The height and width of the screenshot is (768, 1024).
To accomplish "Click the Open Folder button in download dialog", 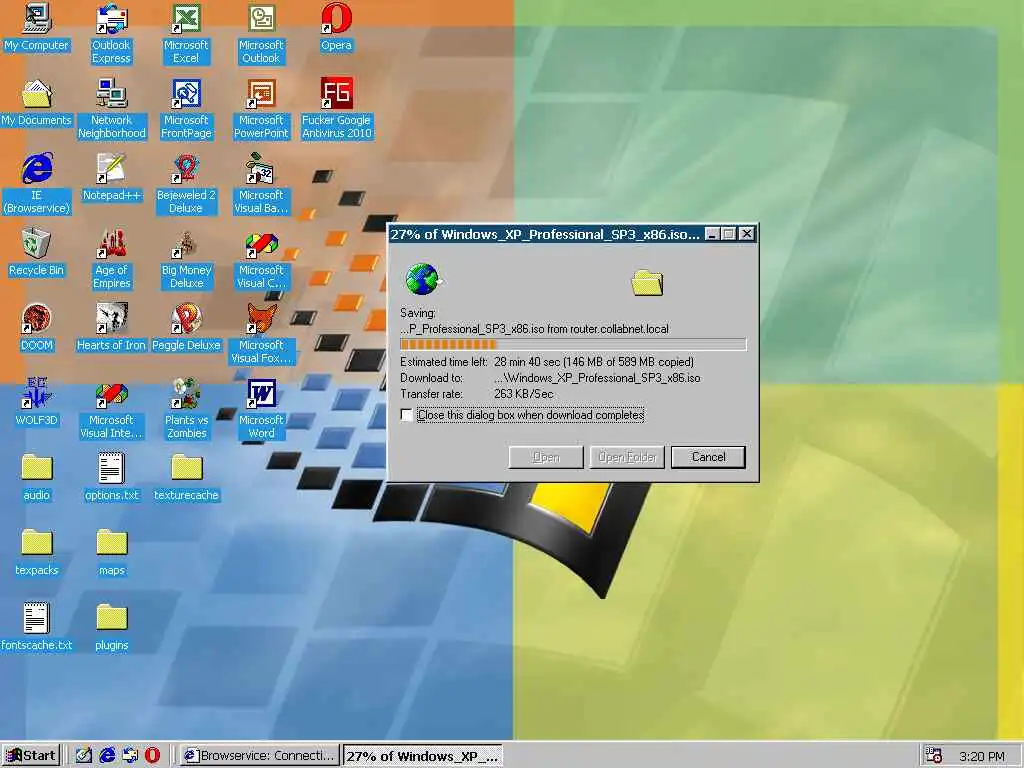I will (627, 457).
